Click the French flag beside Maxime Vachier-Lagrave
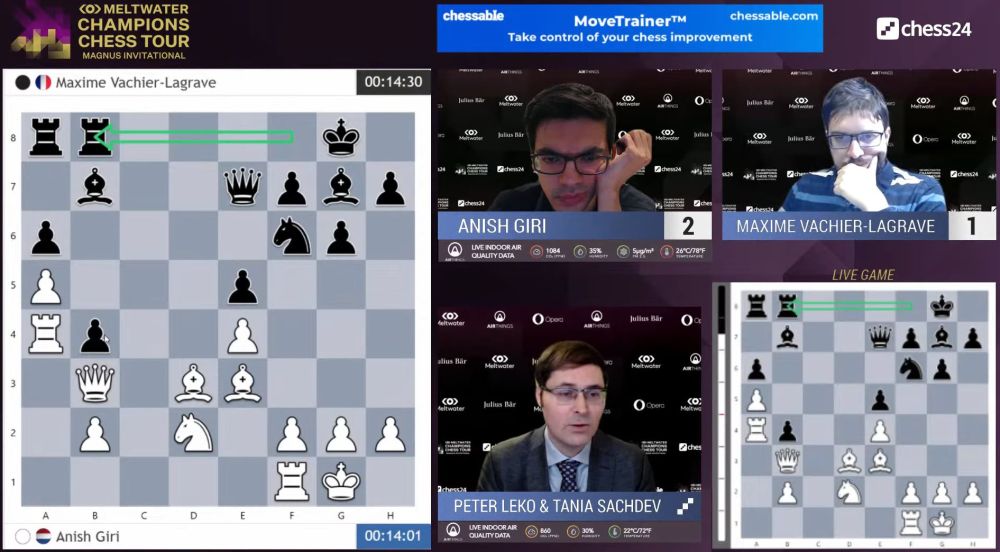 point(43,82)
